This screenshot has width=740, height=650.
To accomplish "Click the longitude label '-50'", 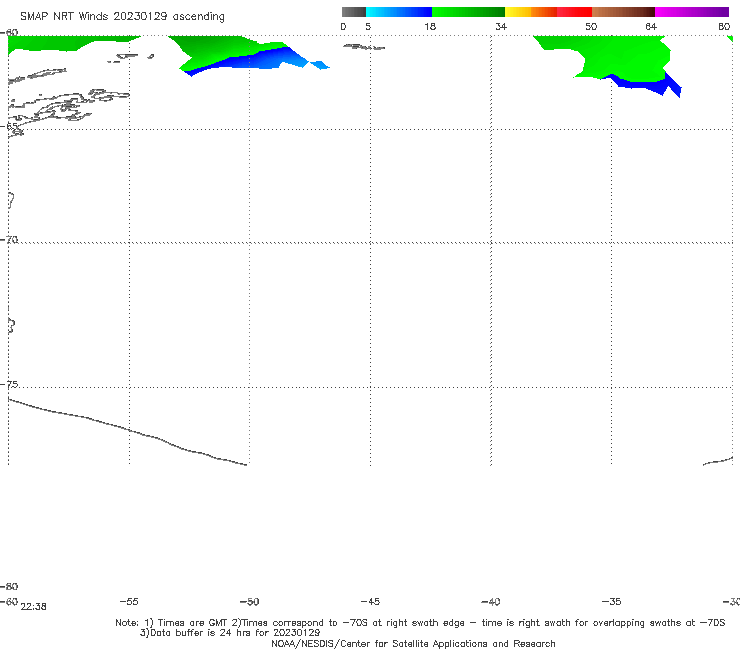I will [249, 602].
